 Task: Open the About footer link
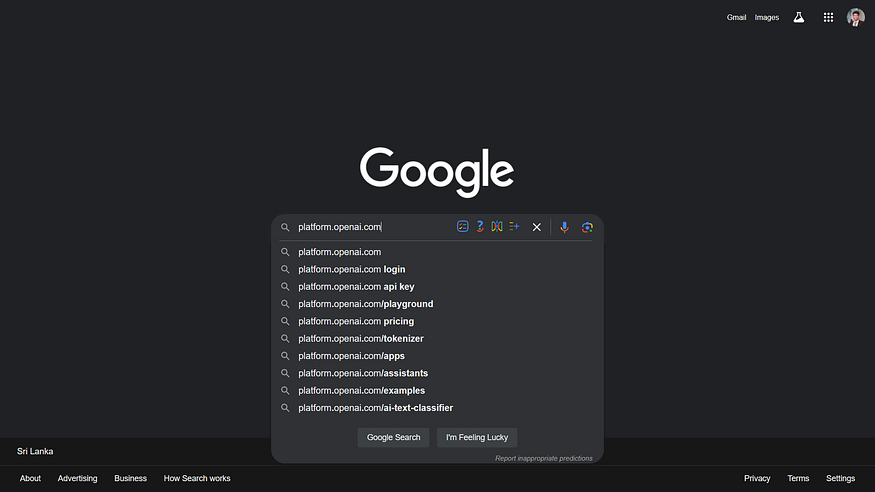(x=30, y=478)
